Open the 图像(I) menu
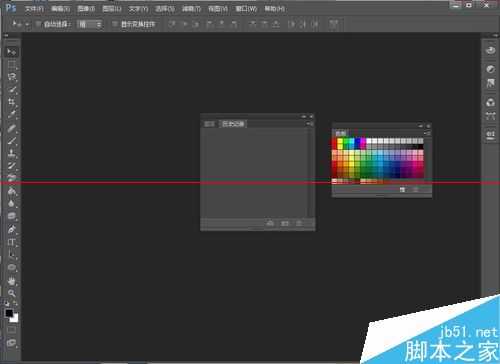500x364 pixels. (x=86, y=9)
